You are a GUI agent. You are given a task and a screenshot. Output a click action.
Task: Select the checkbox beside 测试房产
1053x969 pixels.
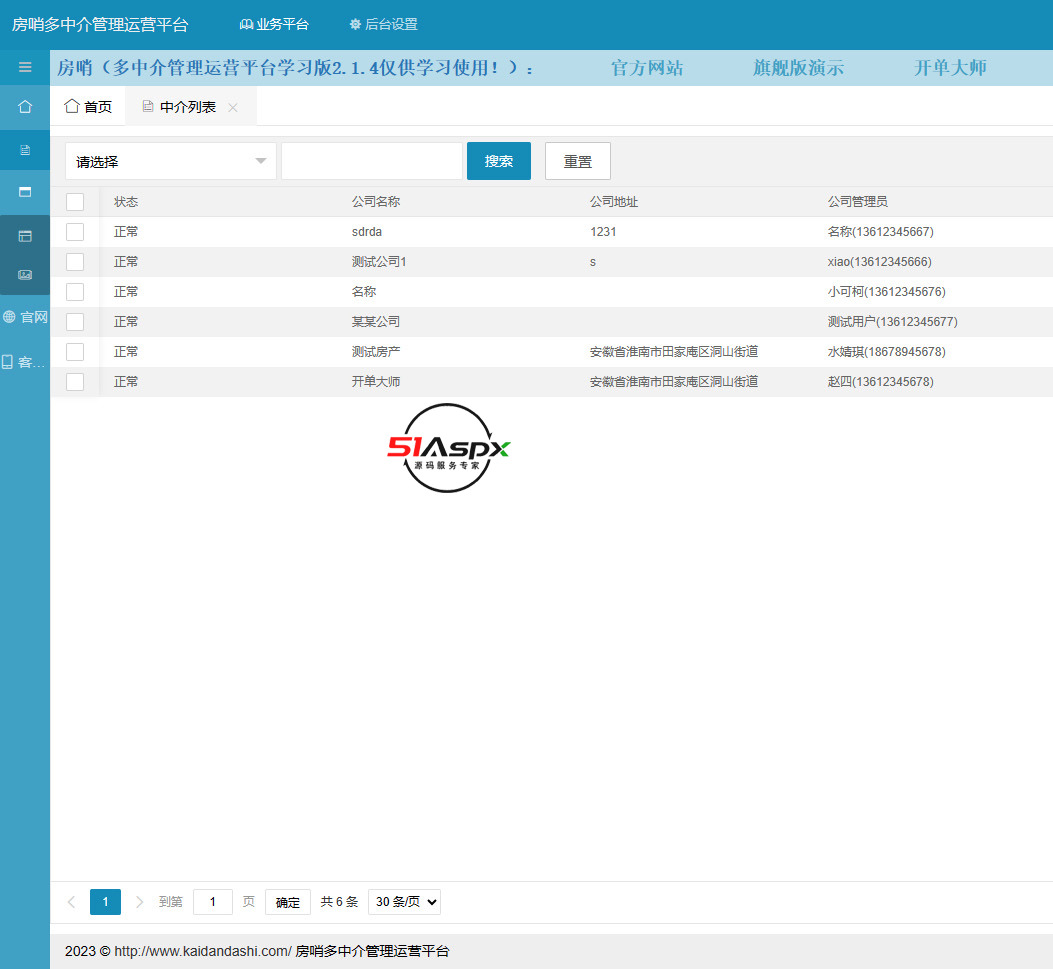75,352
